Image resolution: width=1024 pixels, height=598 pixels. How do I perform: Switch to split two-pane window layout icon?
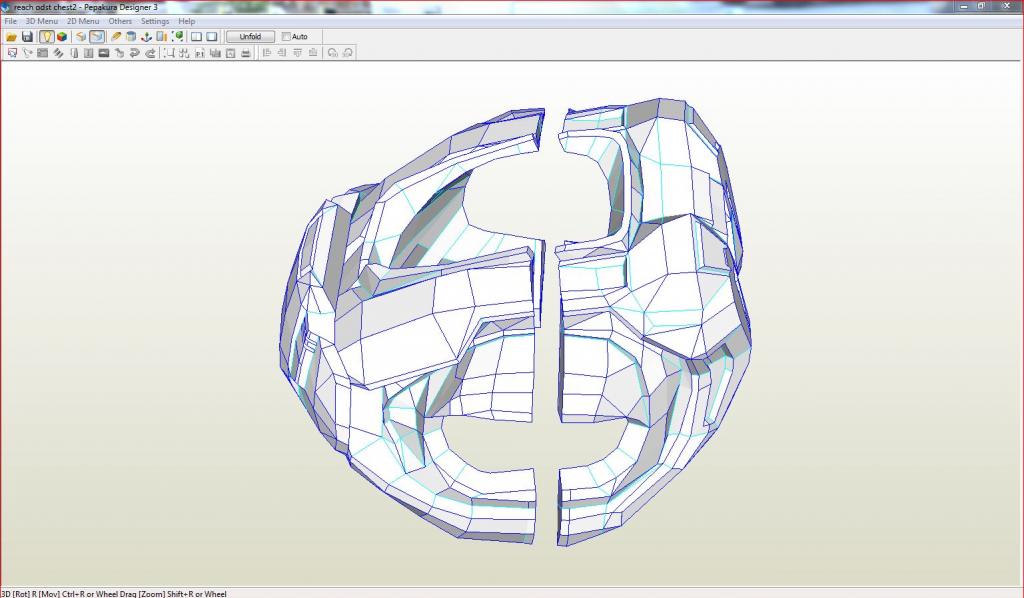[196, 37]
